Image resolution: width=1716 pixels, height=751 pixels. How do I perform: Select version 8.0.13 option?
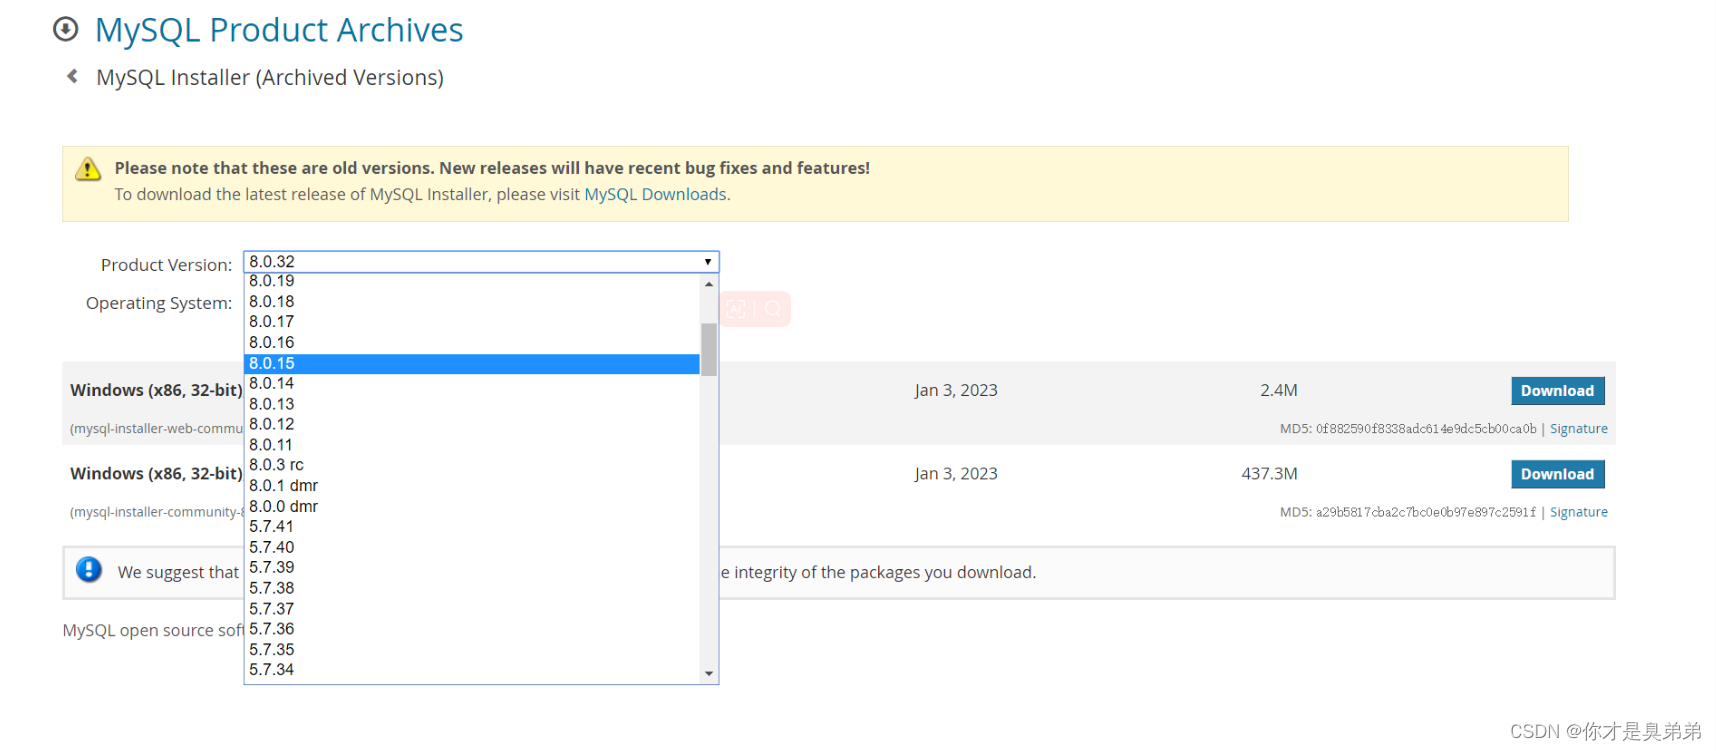pos(472,404)
